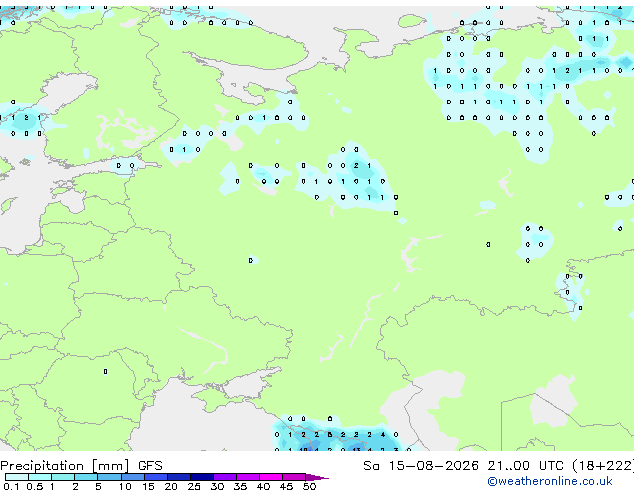Click the "40" legend scale label
Viewport: 634px width, 490px height.
pyautogui.click(x=263, y=486)
